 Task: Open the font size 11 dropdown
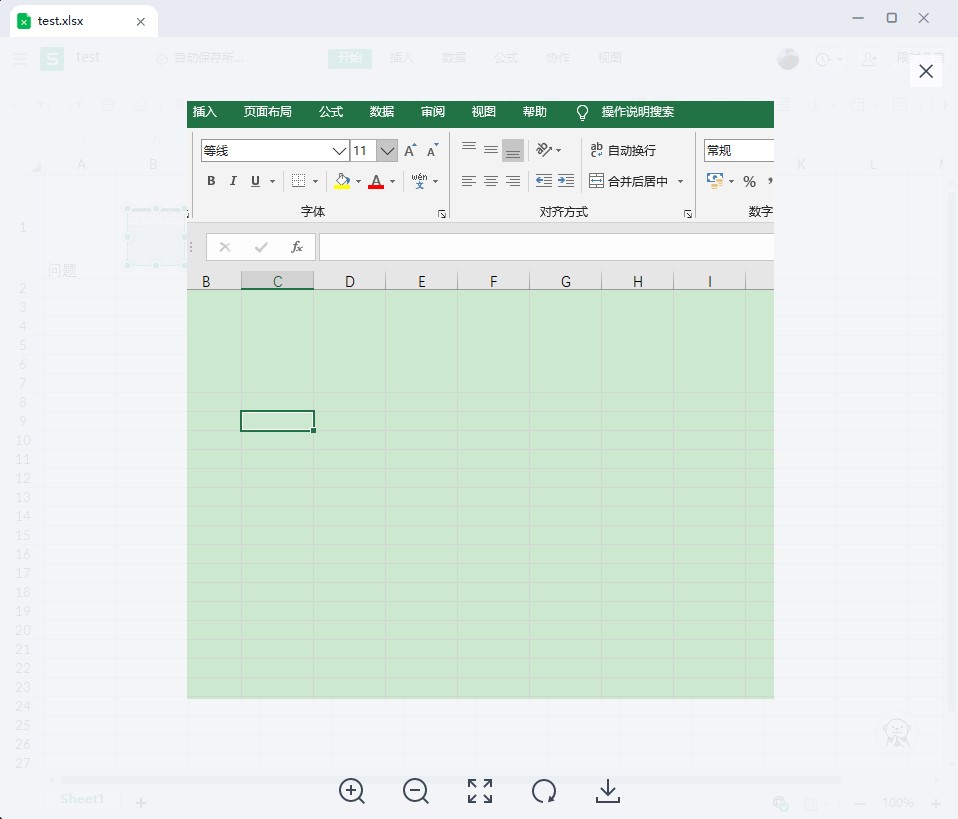point(387,151)
